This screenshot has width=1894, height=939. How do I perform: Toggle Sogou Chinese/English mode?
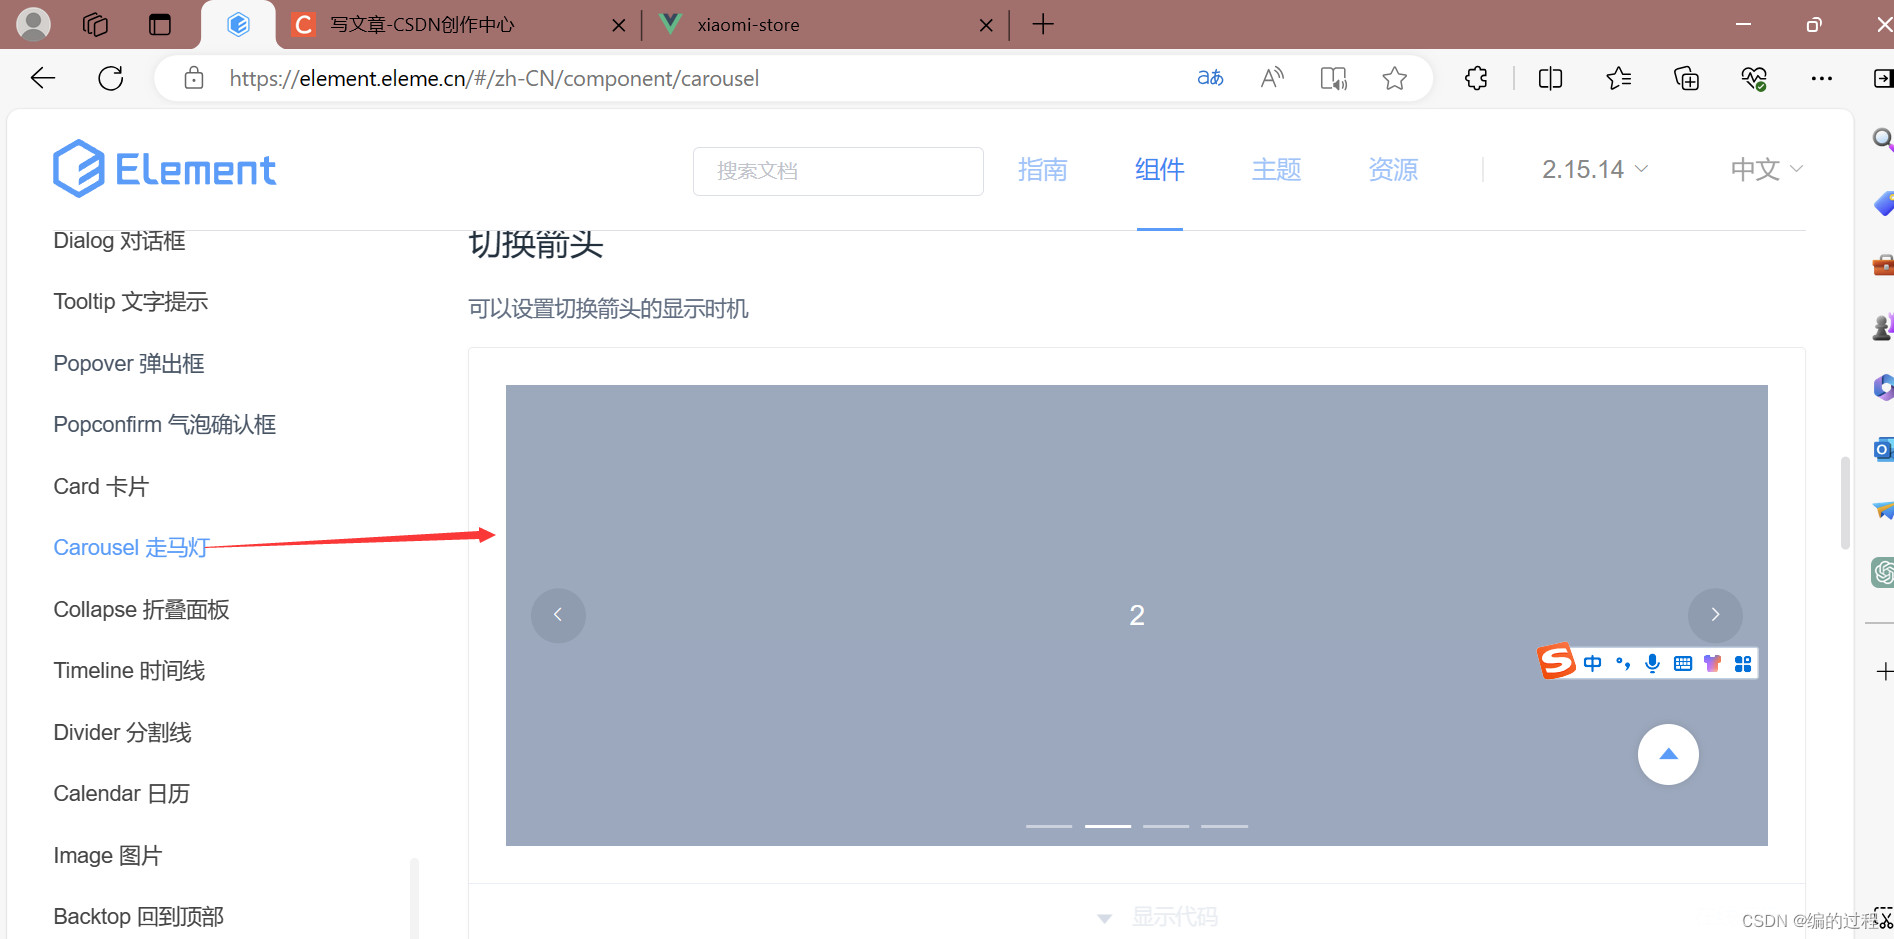[x=1592, y=663]
